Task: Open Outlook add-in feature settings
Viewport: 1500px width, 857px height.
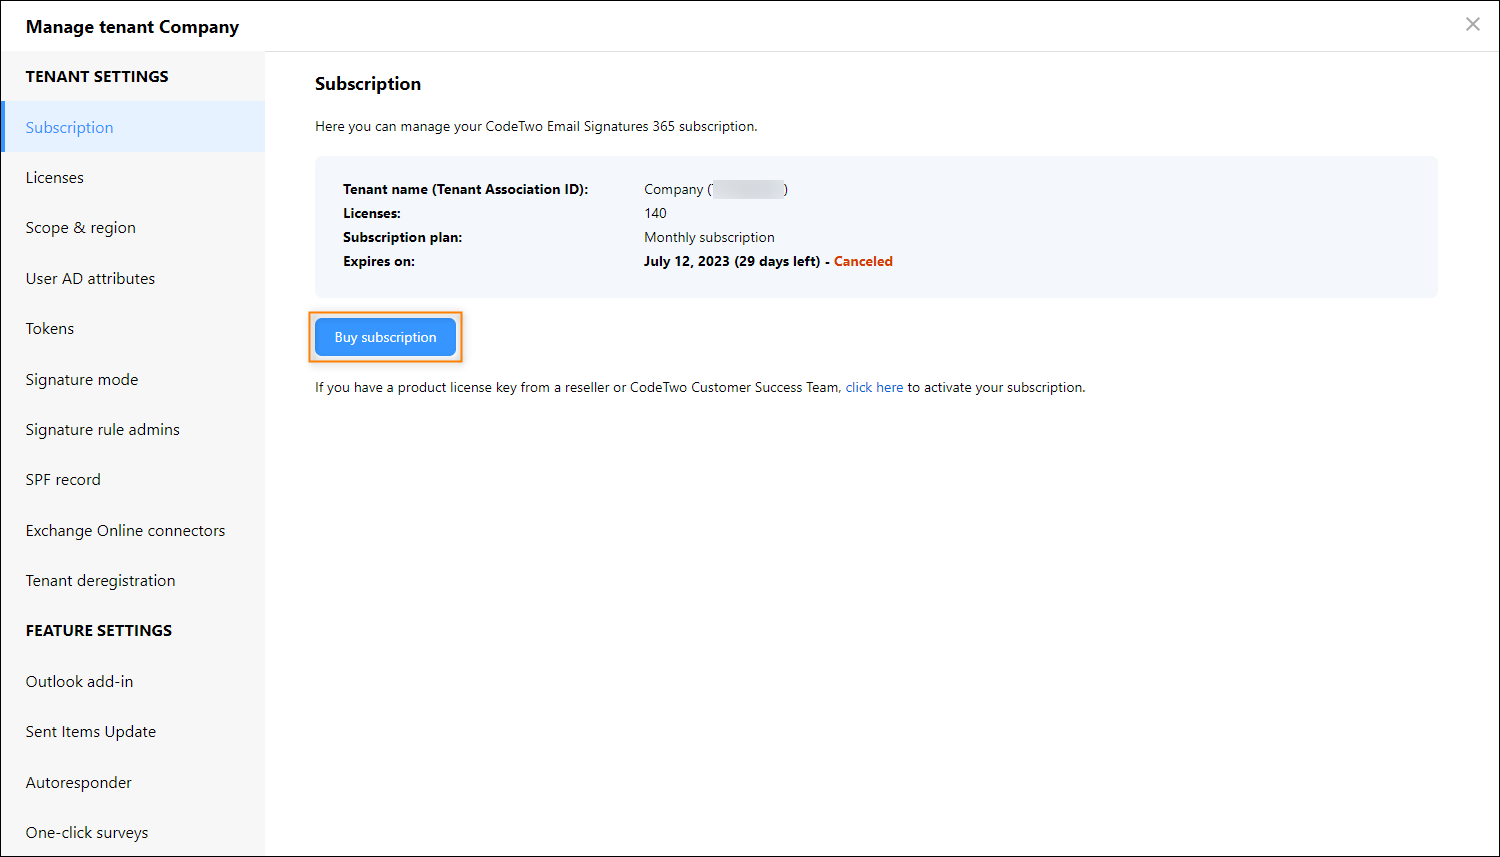Action: (x=133, y=681)
